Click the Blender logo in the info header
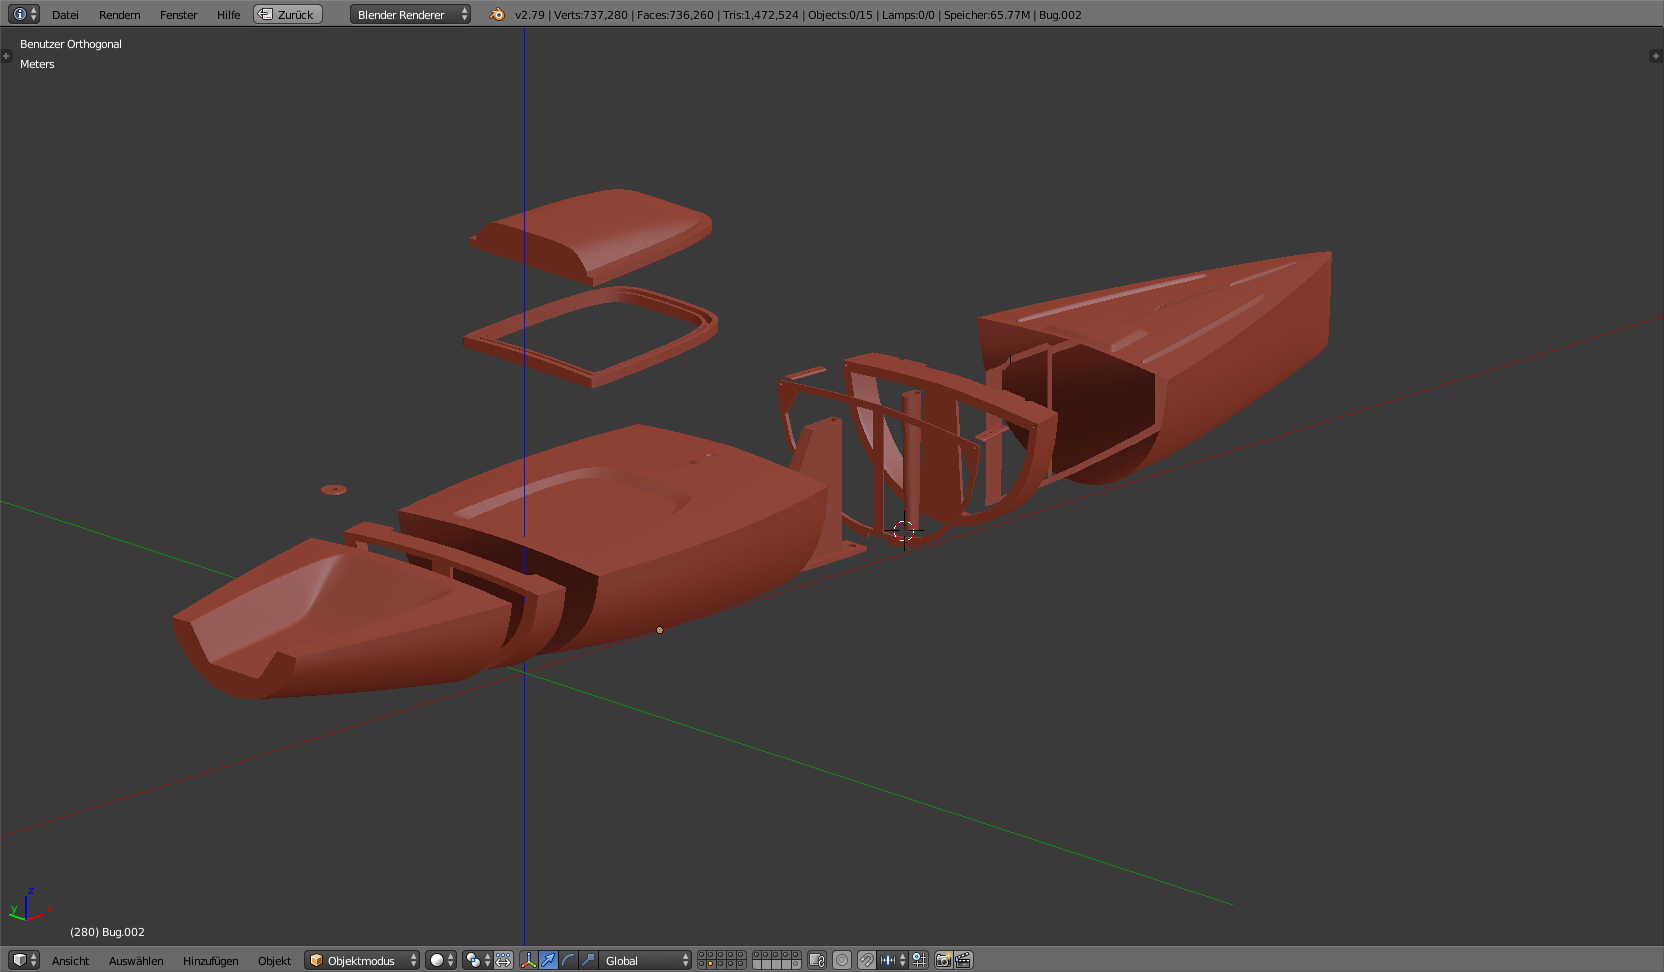 click(497, 15)
